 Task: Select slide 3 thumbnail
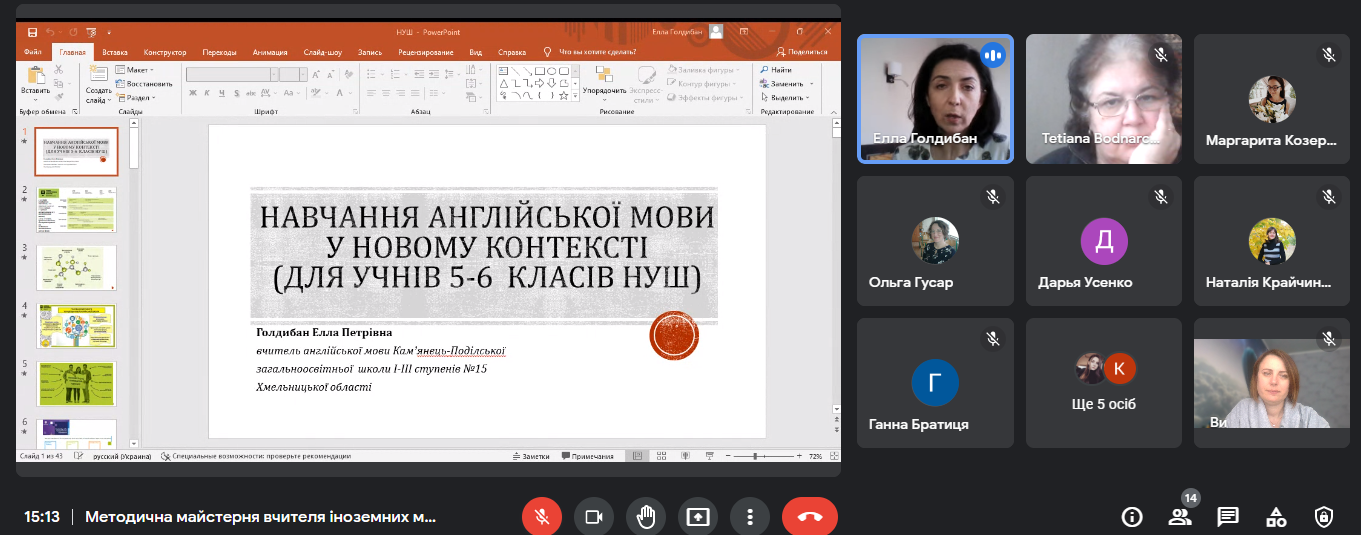pyautogui.click(x=77, y=267)
